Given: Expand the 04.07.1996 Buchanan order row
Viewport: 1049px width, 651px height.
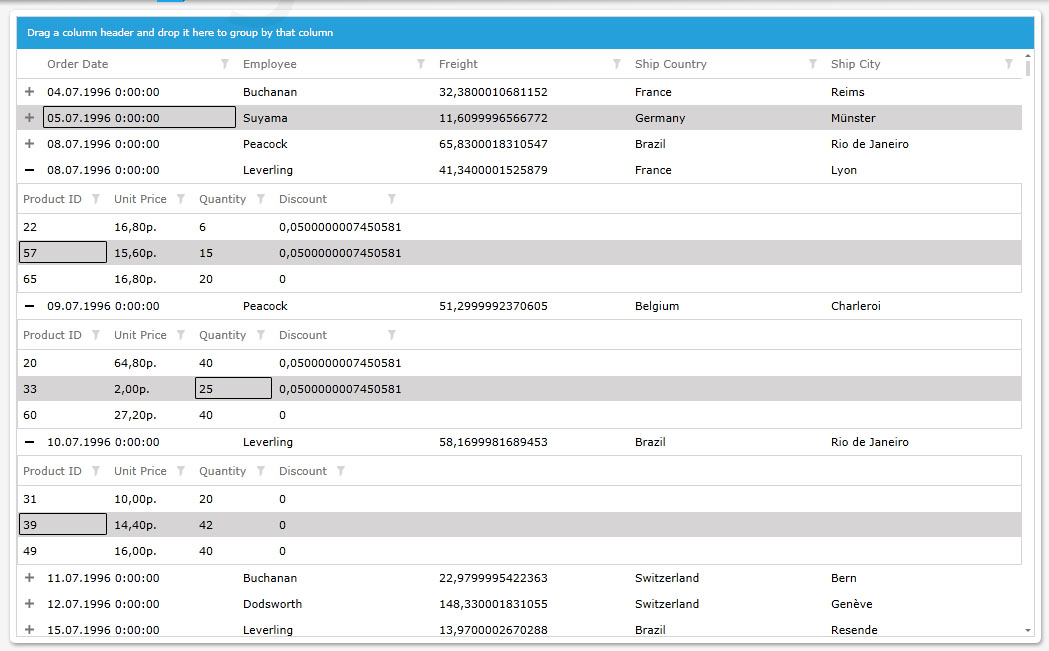Looking at the screenshot, I should pyautogui.click(x=29, y=92).
